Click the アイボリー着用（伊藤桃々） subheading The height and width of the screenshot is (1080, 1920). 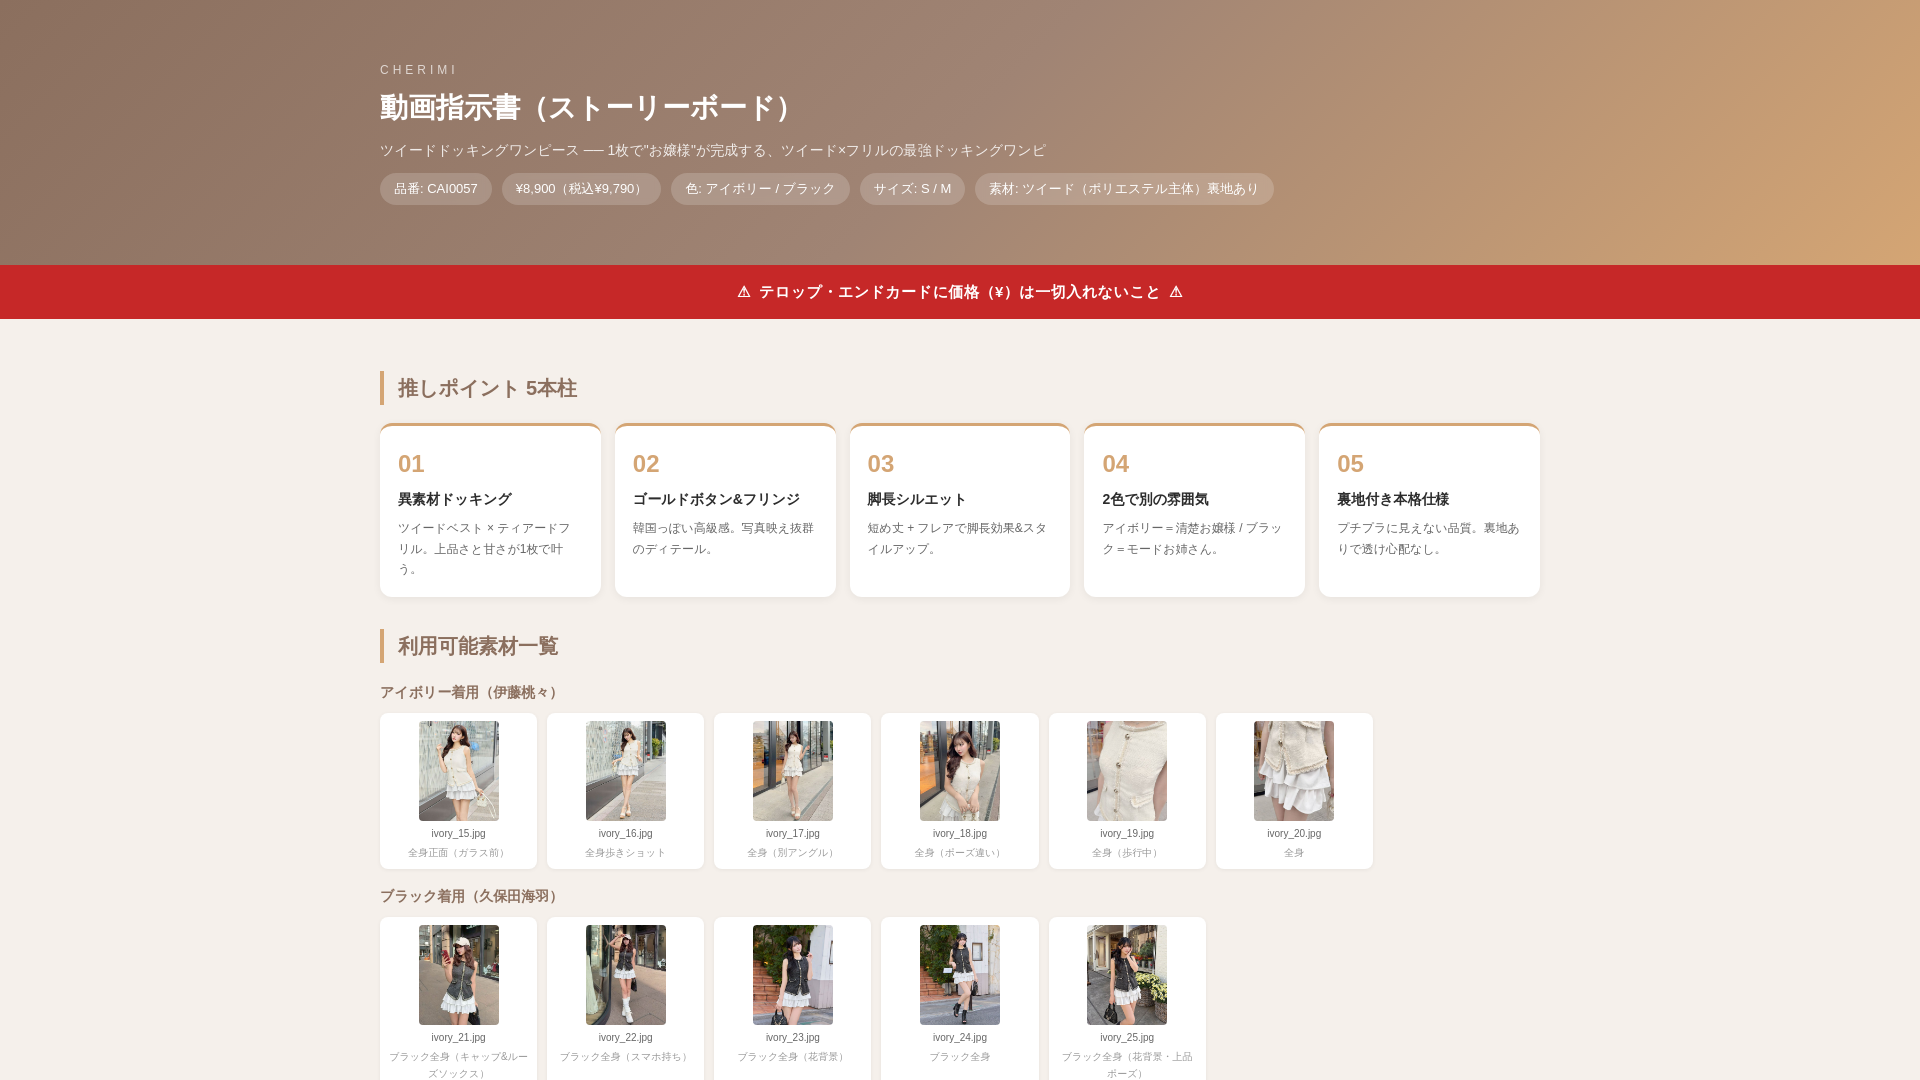[x=471, y=692]
